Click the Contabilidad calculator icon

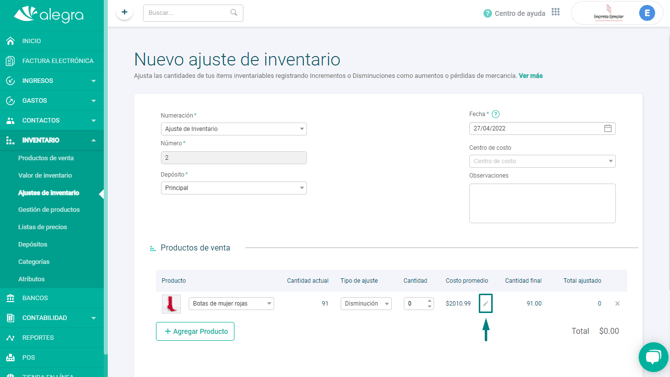[10, 318]
